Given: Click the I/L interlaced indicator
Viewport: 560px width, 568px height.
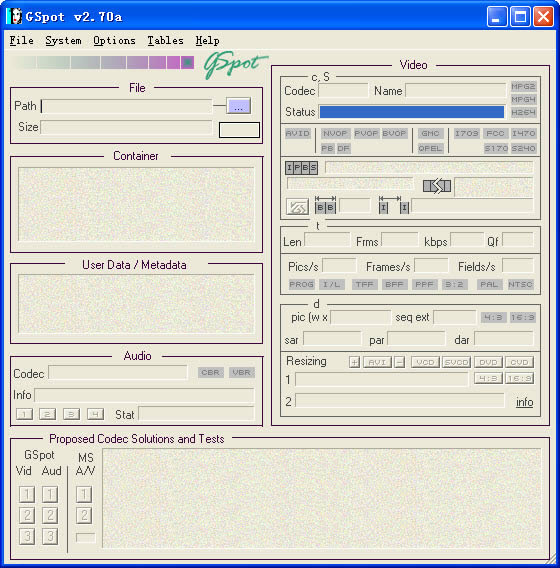Looking at the screenshot, I should (331, 285).
